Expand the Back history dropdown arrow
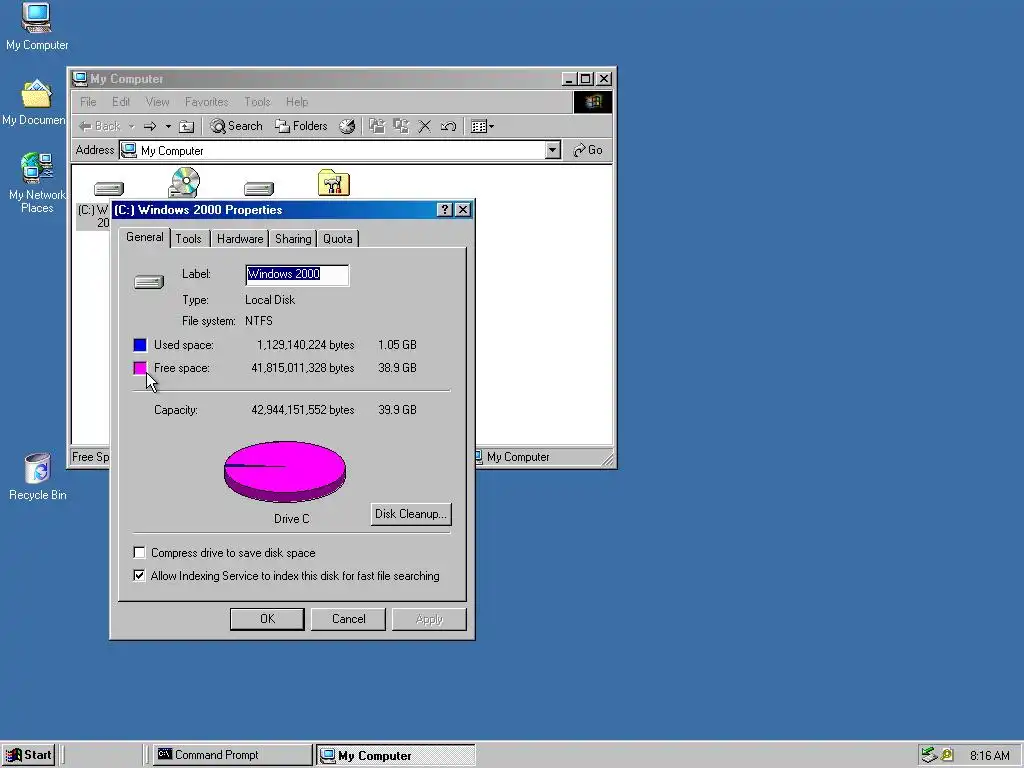1024x768 pixels. coord(131,126)
